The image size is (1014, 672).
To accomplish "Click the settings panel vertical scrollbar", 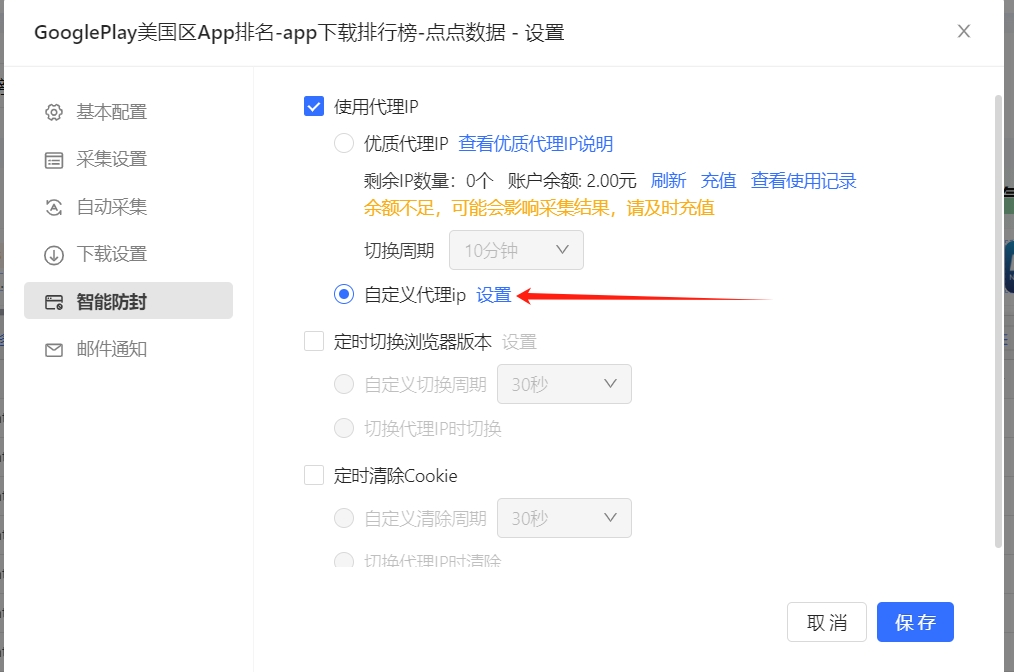I will 998,321.
